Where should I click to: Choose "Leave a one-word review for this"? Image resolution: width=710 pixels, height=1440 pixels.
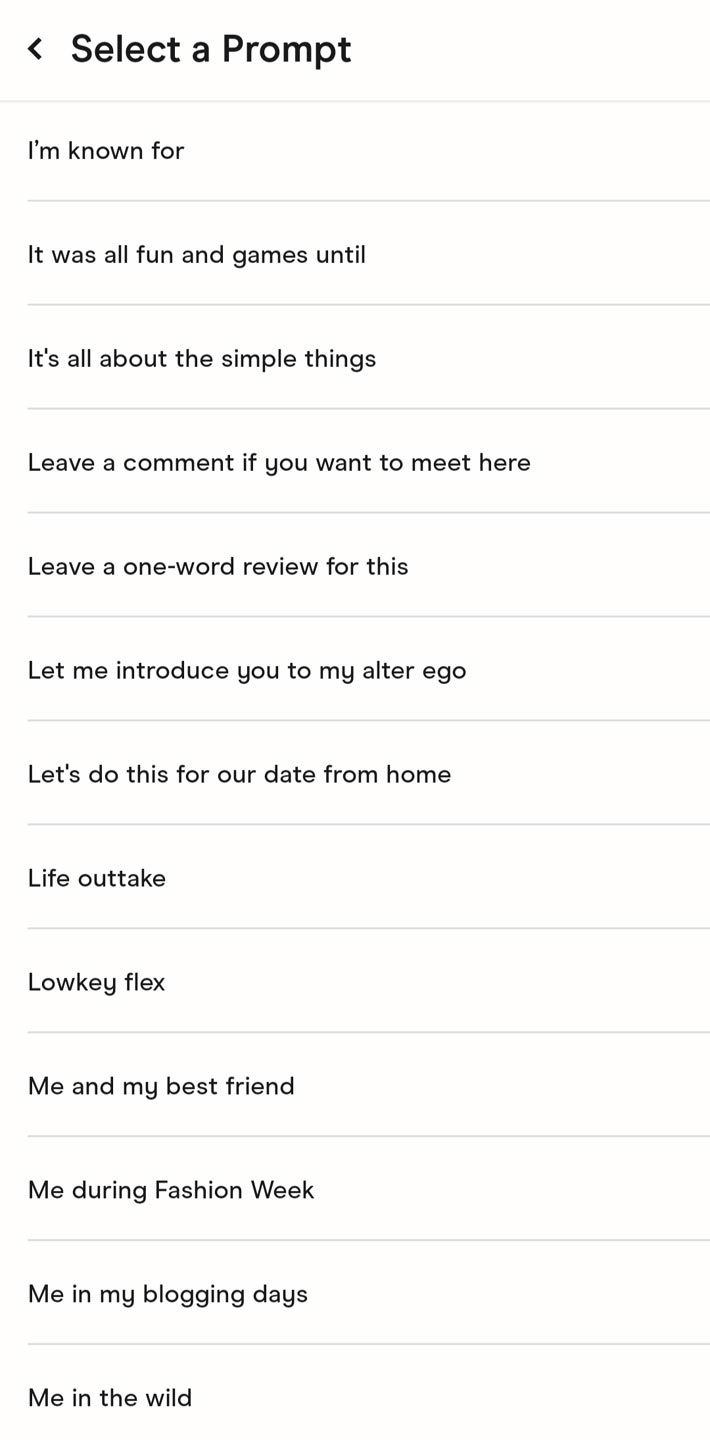tap(355, 566)
